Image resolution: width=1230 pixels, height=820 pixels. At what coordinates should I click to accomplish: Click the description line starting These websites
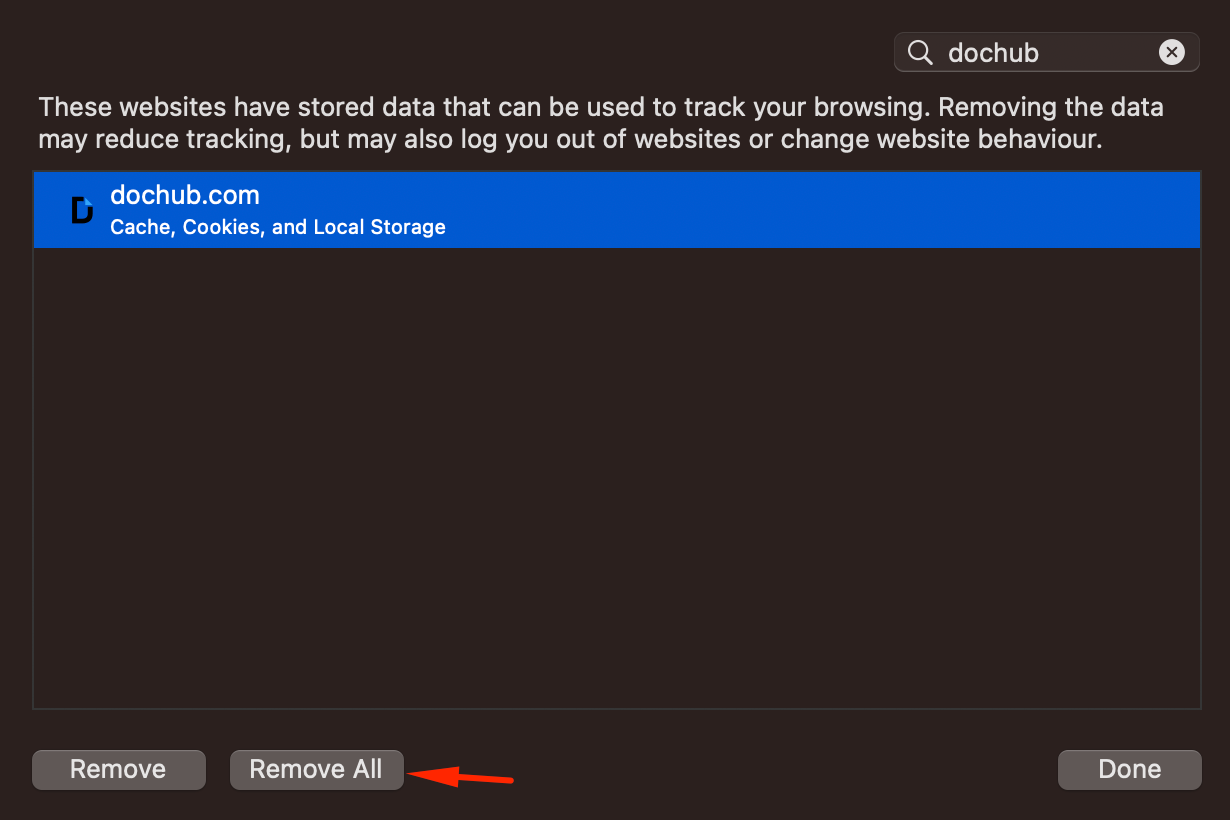pos(601,107)
